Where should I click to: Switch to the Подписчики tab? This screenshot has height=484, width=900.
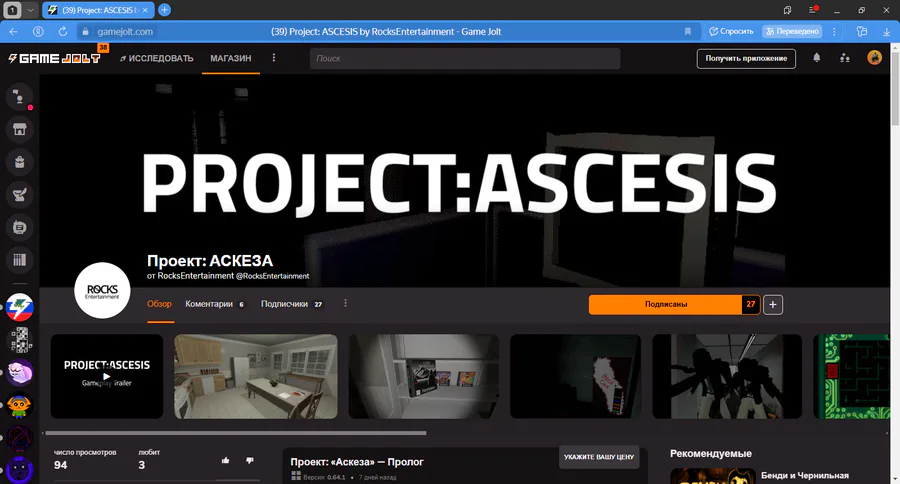tap(292, 304)
